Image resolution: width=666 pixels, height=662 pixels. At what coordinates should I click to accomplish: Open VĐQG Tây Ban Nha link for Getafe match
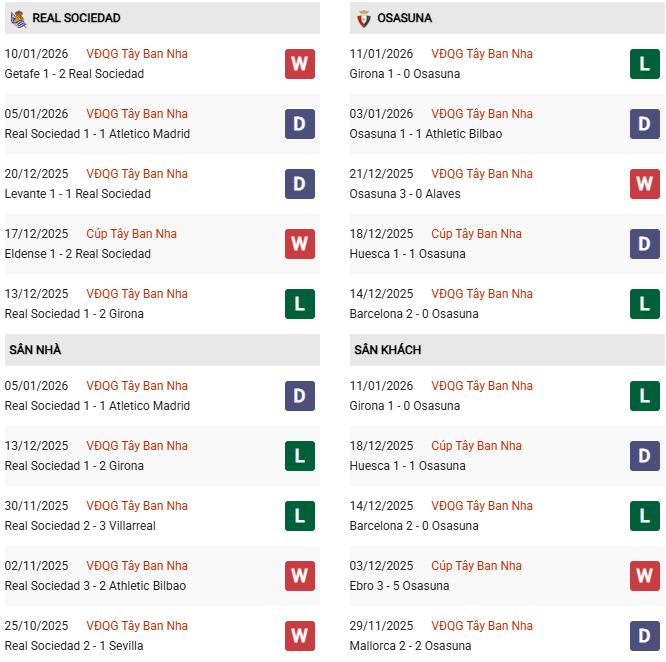pos(137,54)
